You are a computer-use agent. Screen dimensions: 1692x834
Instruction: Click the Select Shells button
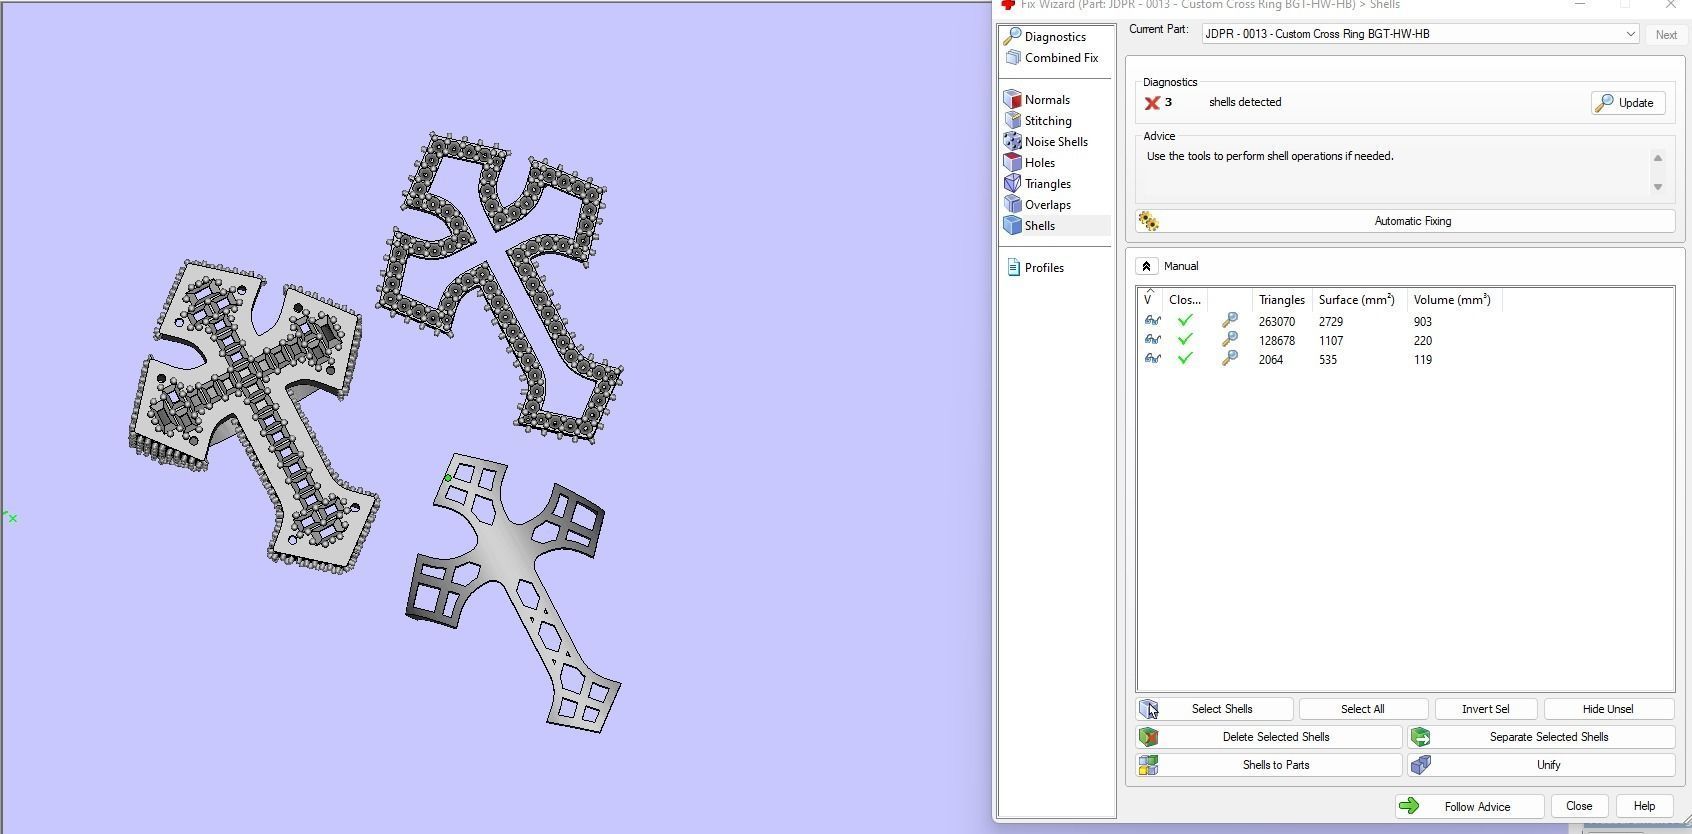point(1214,709)
